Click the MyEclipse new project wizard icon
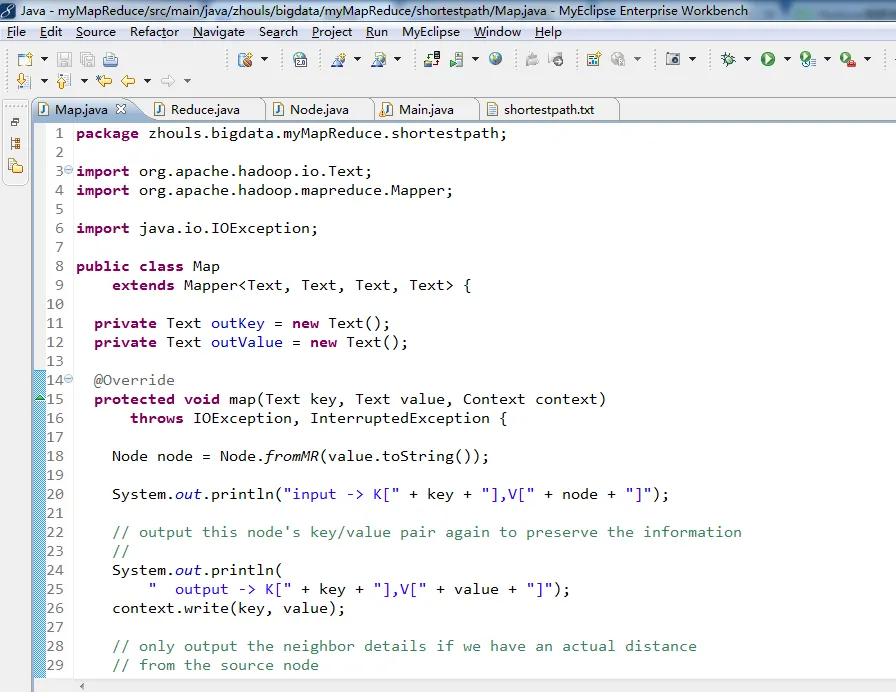Viewport: 896px width, 692px height. [246, 59]
